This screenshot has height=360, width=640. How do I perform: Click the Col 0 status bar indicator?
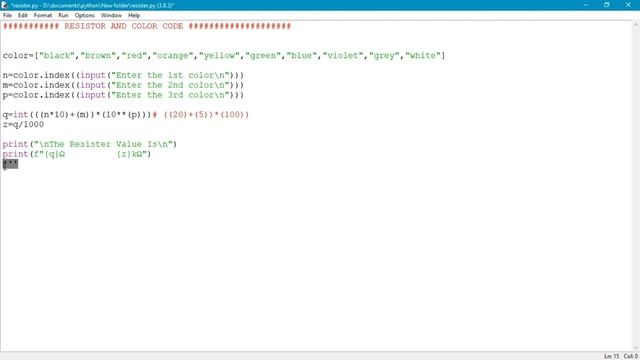pyautogui.click(x=631, y=356)
